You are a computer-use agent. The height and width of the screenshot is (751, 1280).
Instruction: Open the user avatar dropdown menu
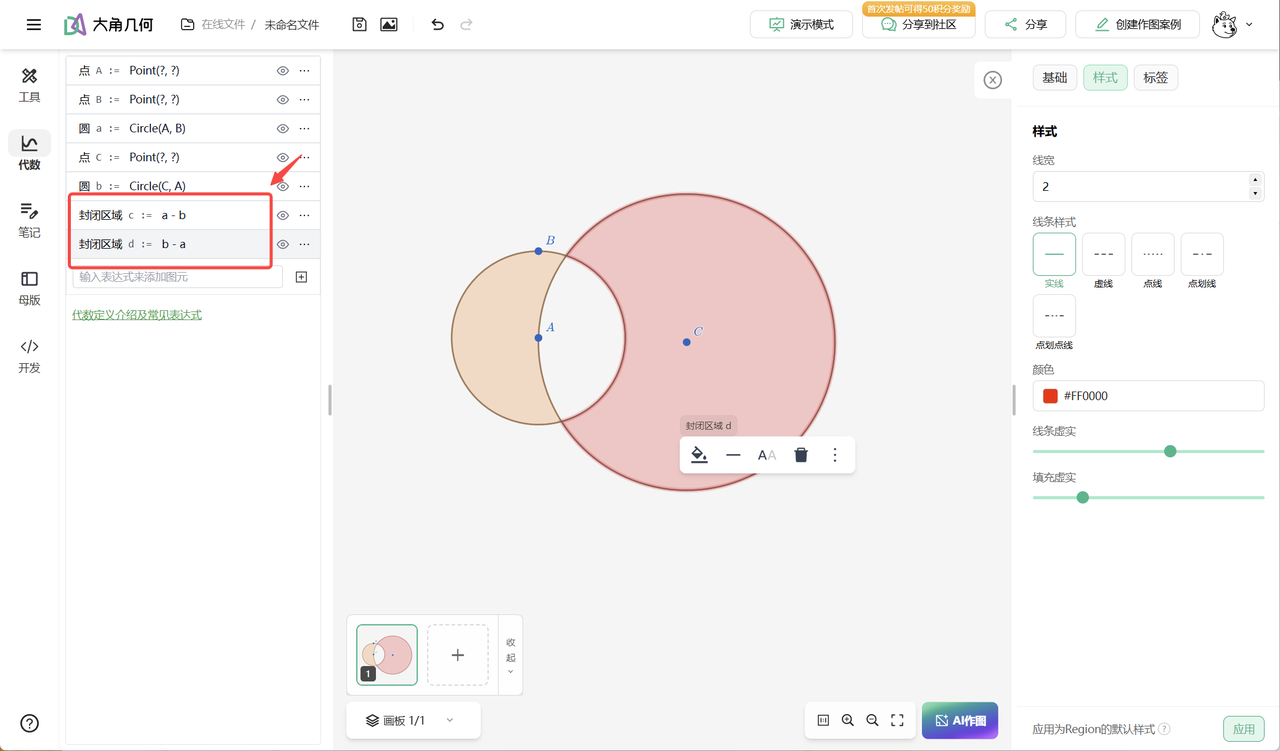tap(1232, 25)
